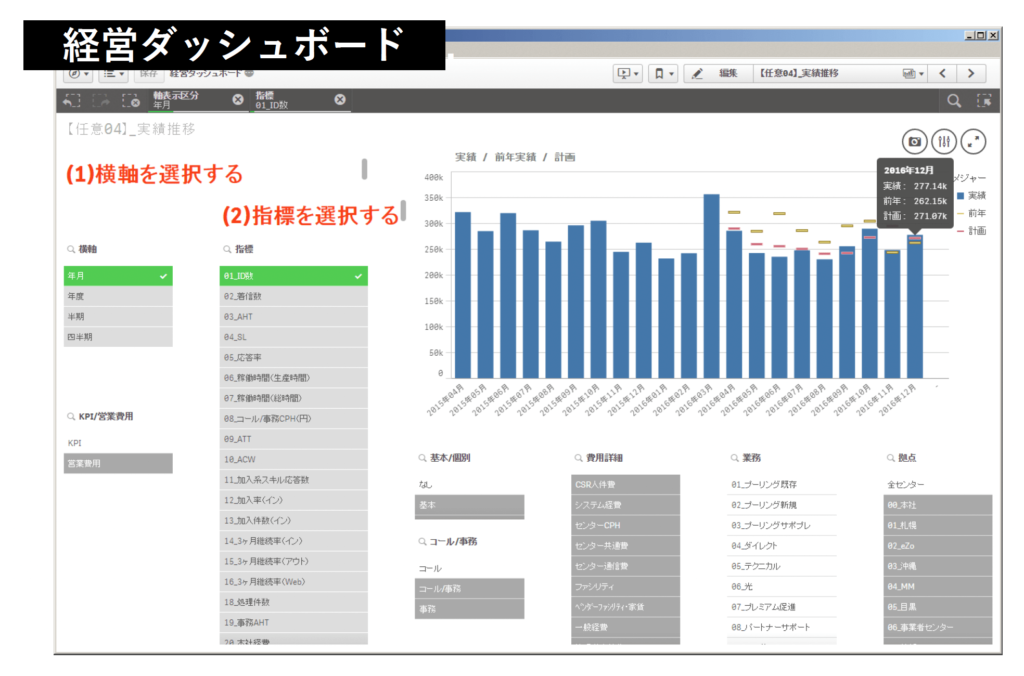The height and width of the screenshot is (676, 1024).
Task: Select 全センター in 拠点 list
Action: pyautogui.click(x=938, y=485)
